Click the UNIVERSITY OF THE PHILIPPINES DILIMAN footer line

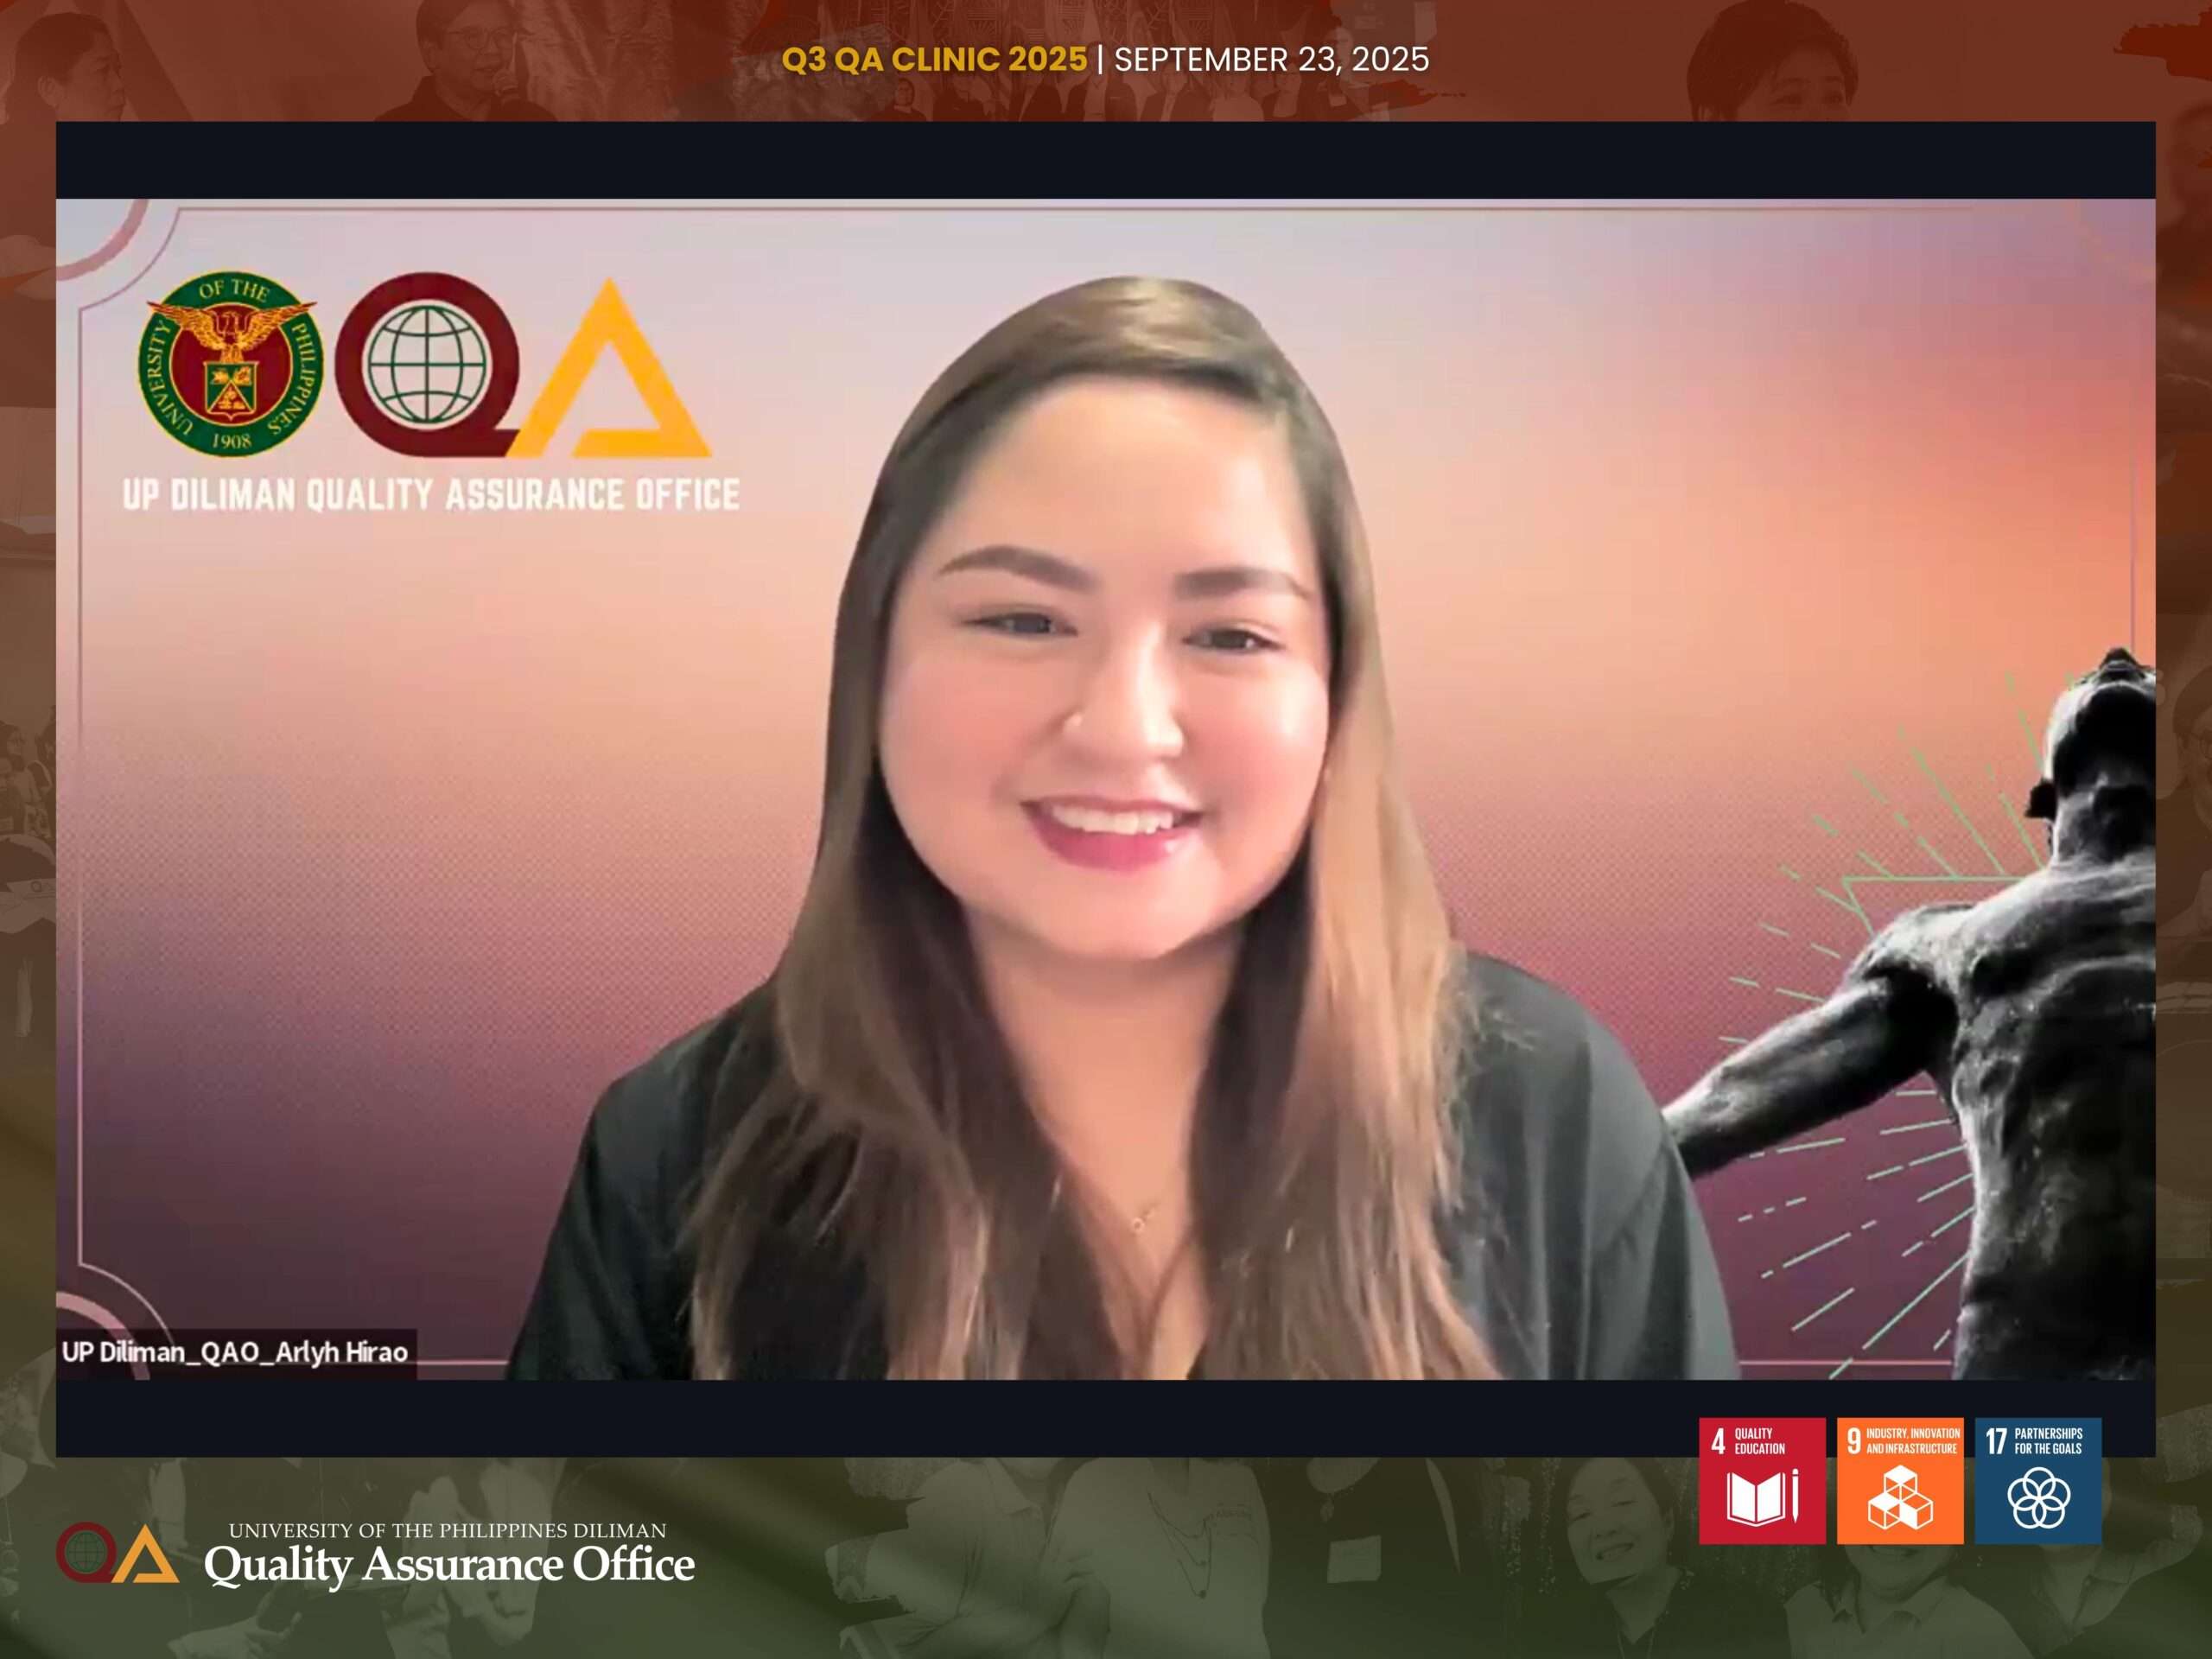[x=447, y=1531]
